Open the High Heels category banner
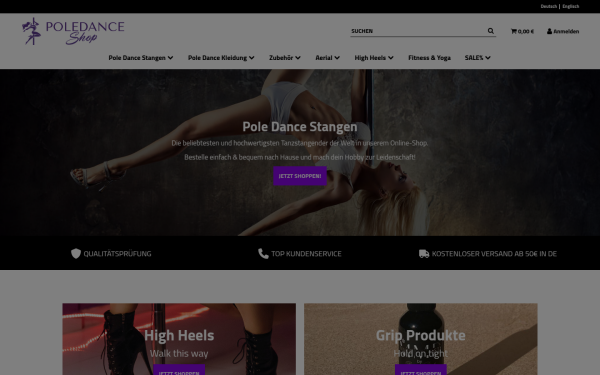The width and height of the screenshot is (600, 375). tap(179, 339)
